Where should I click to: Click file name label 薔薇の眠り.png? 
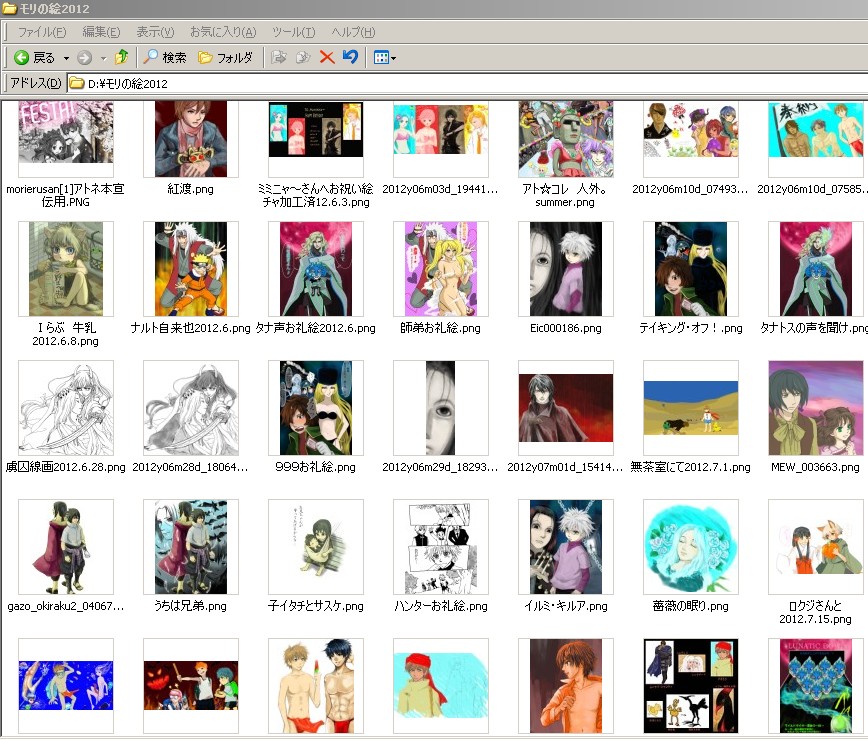[x=691, y=606]
